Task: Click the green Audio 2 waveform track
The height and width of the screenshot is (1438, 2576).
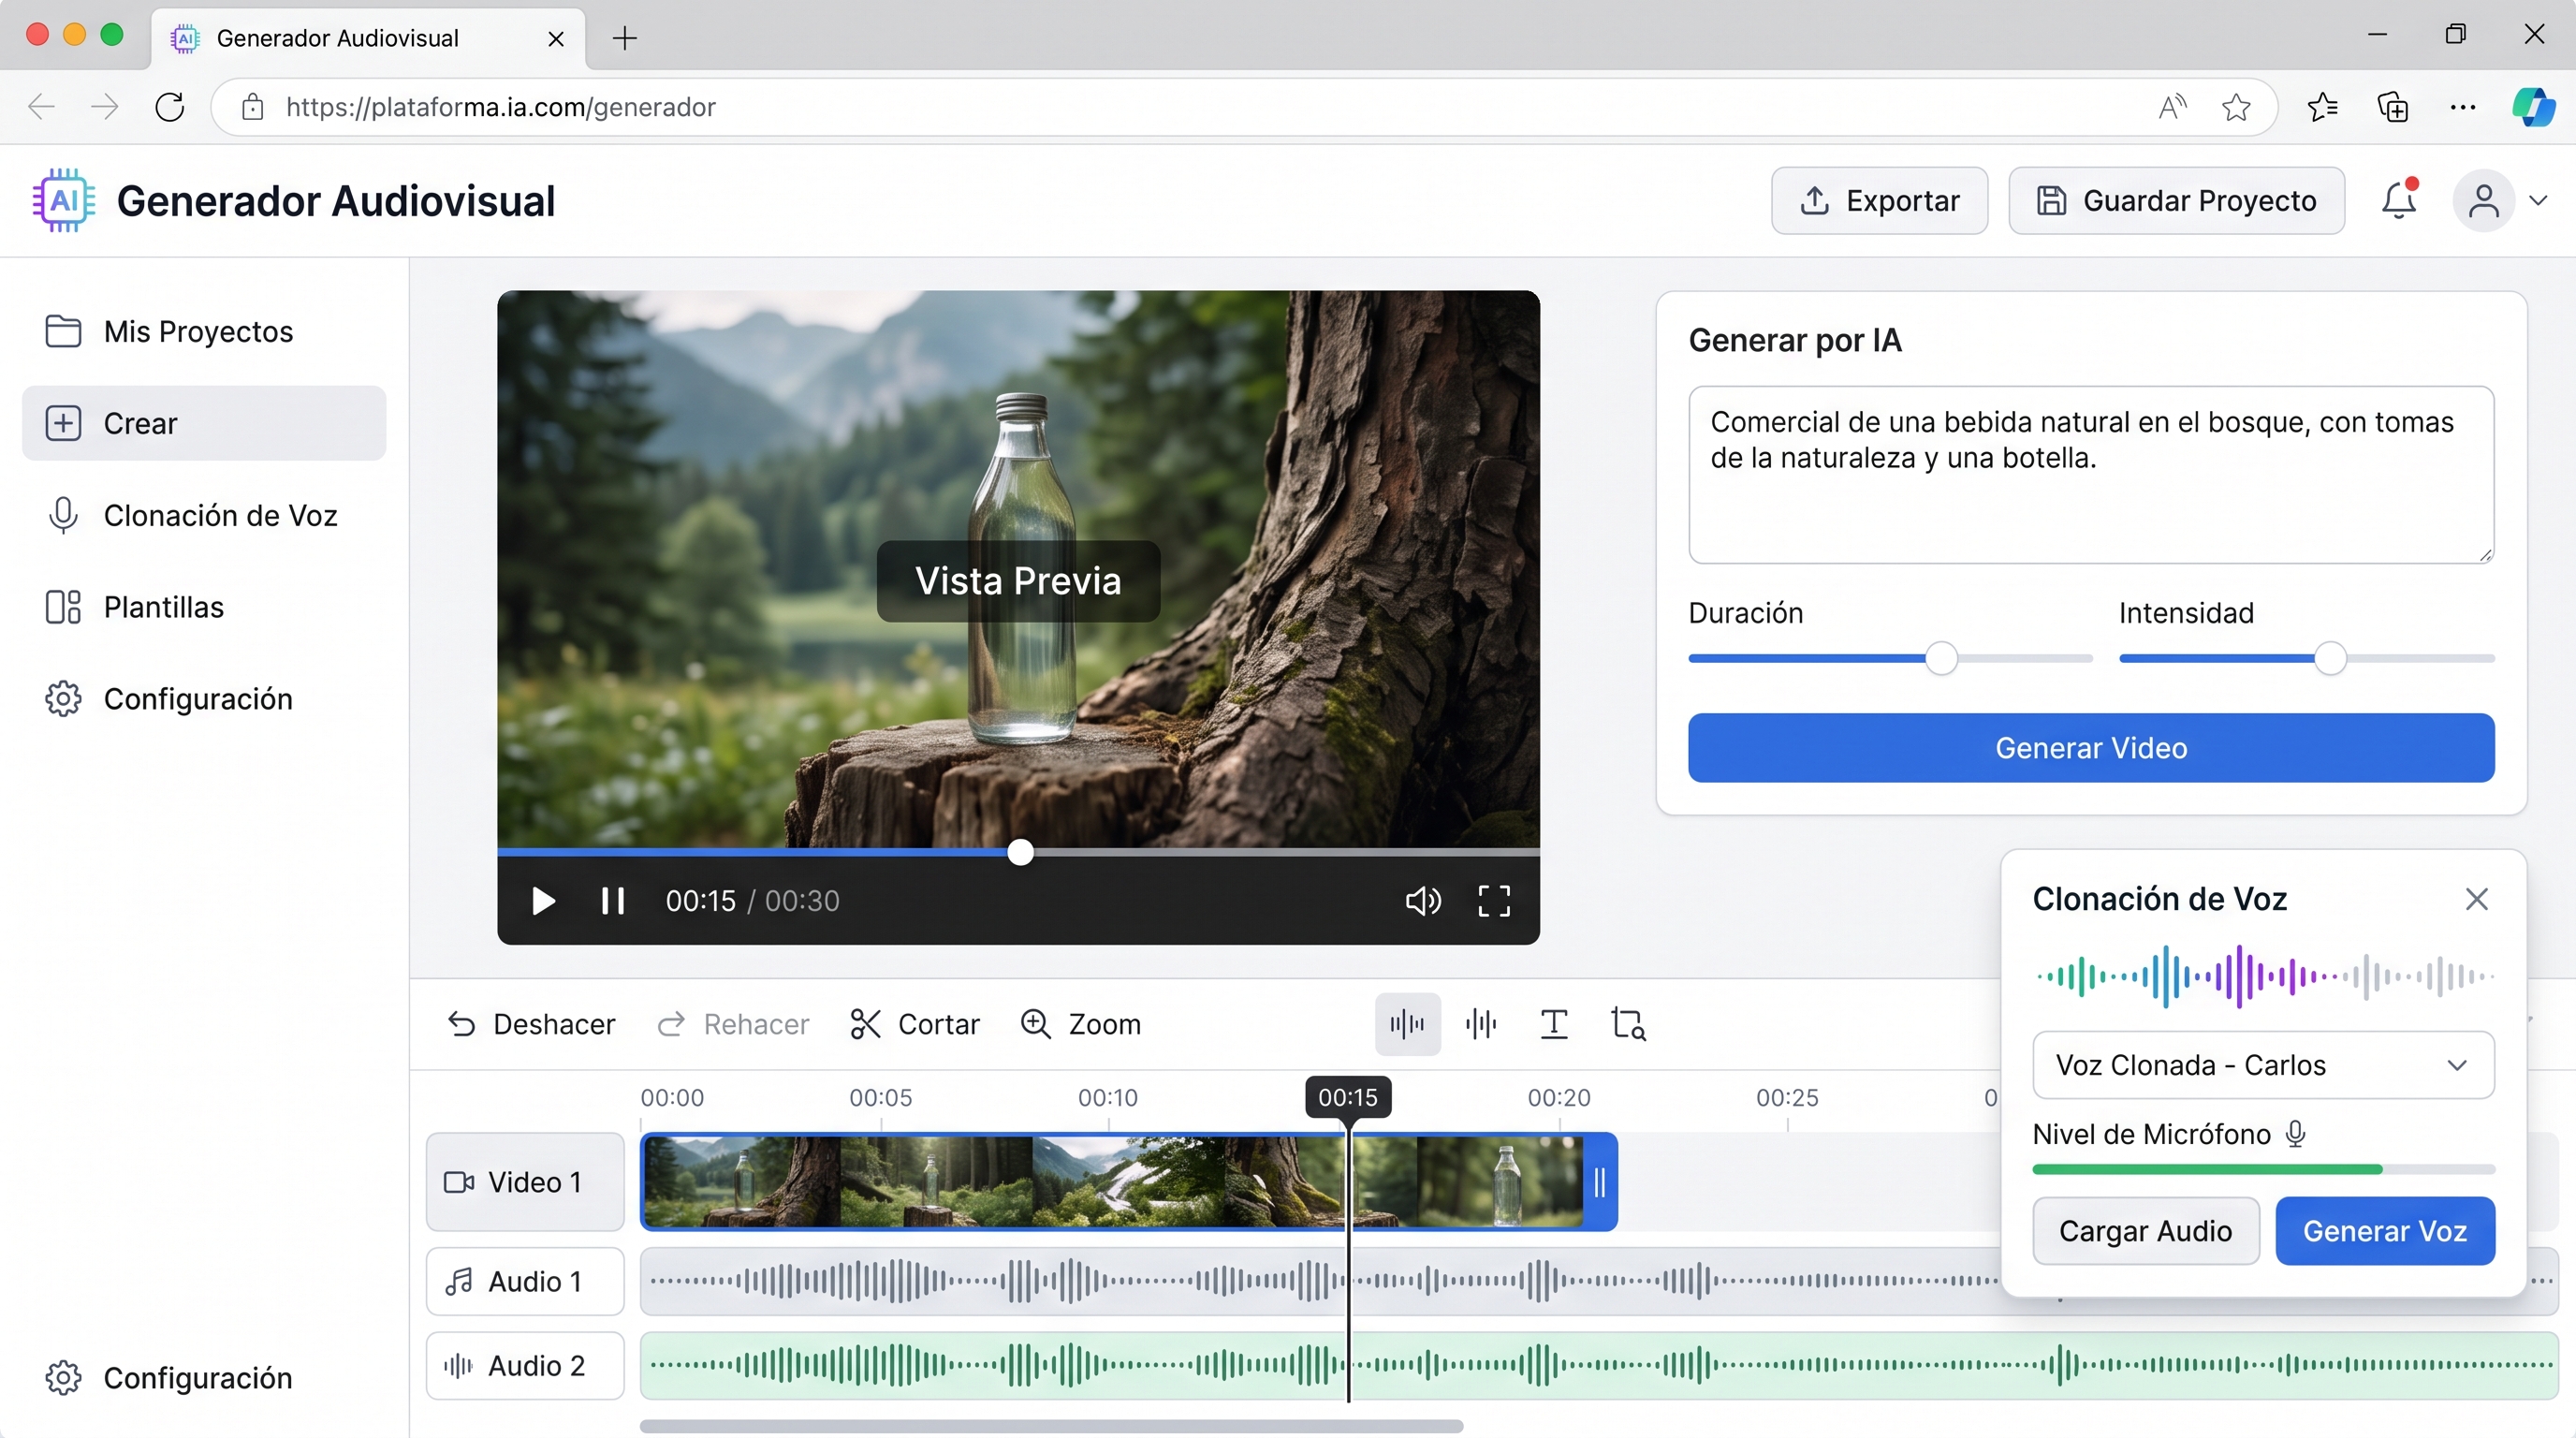Action: coord(1599,1365)
